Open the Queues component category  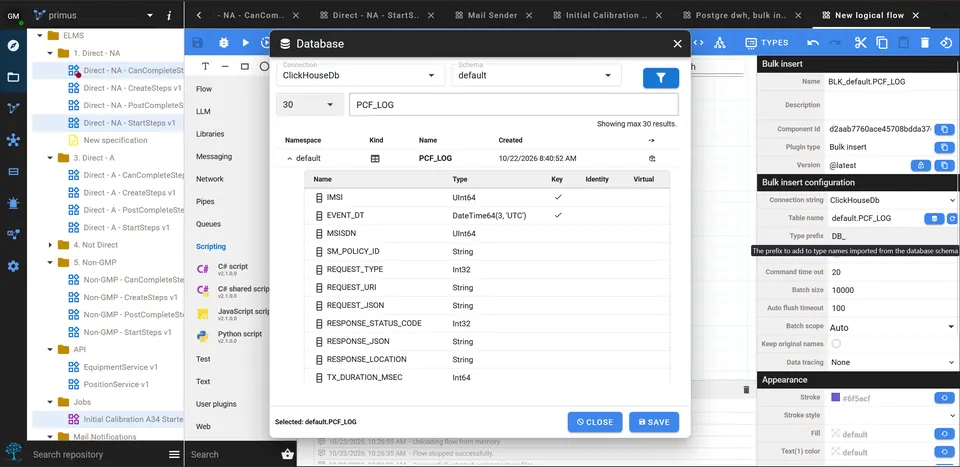(x=208, y=224)
